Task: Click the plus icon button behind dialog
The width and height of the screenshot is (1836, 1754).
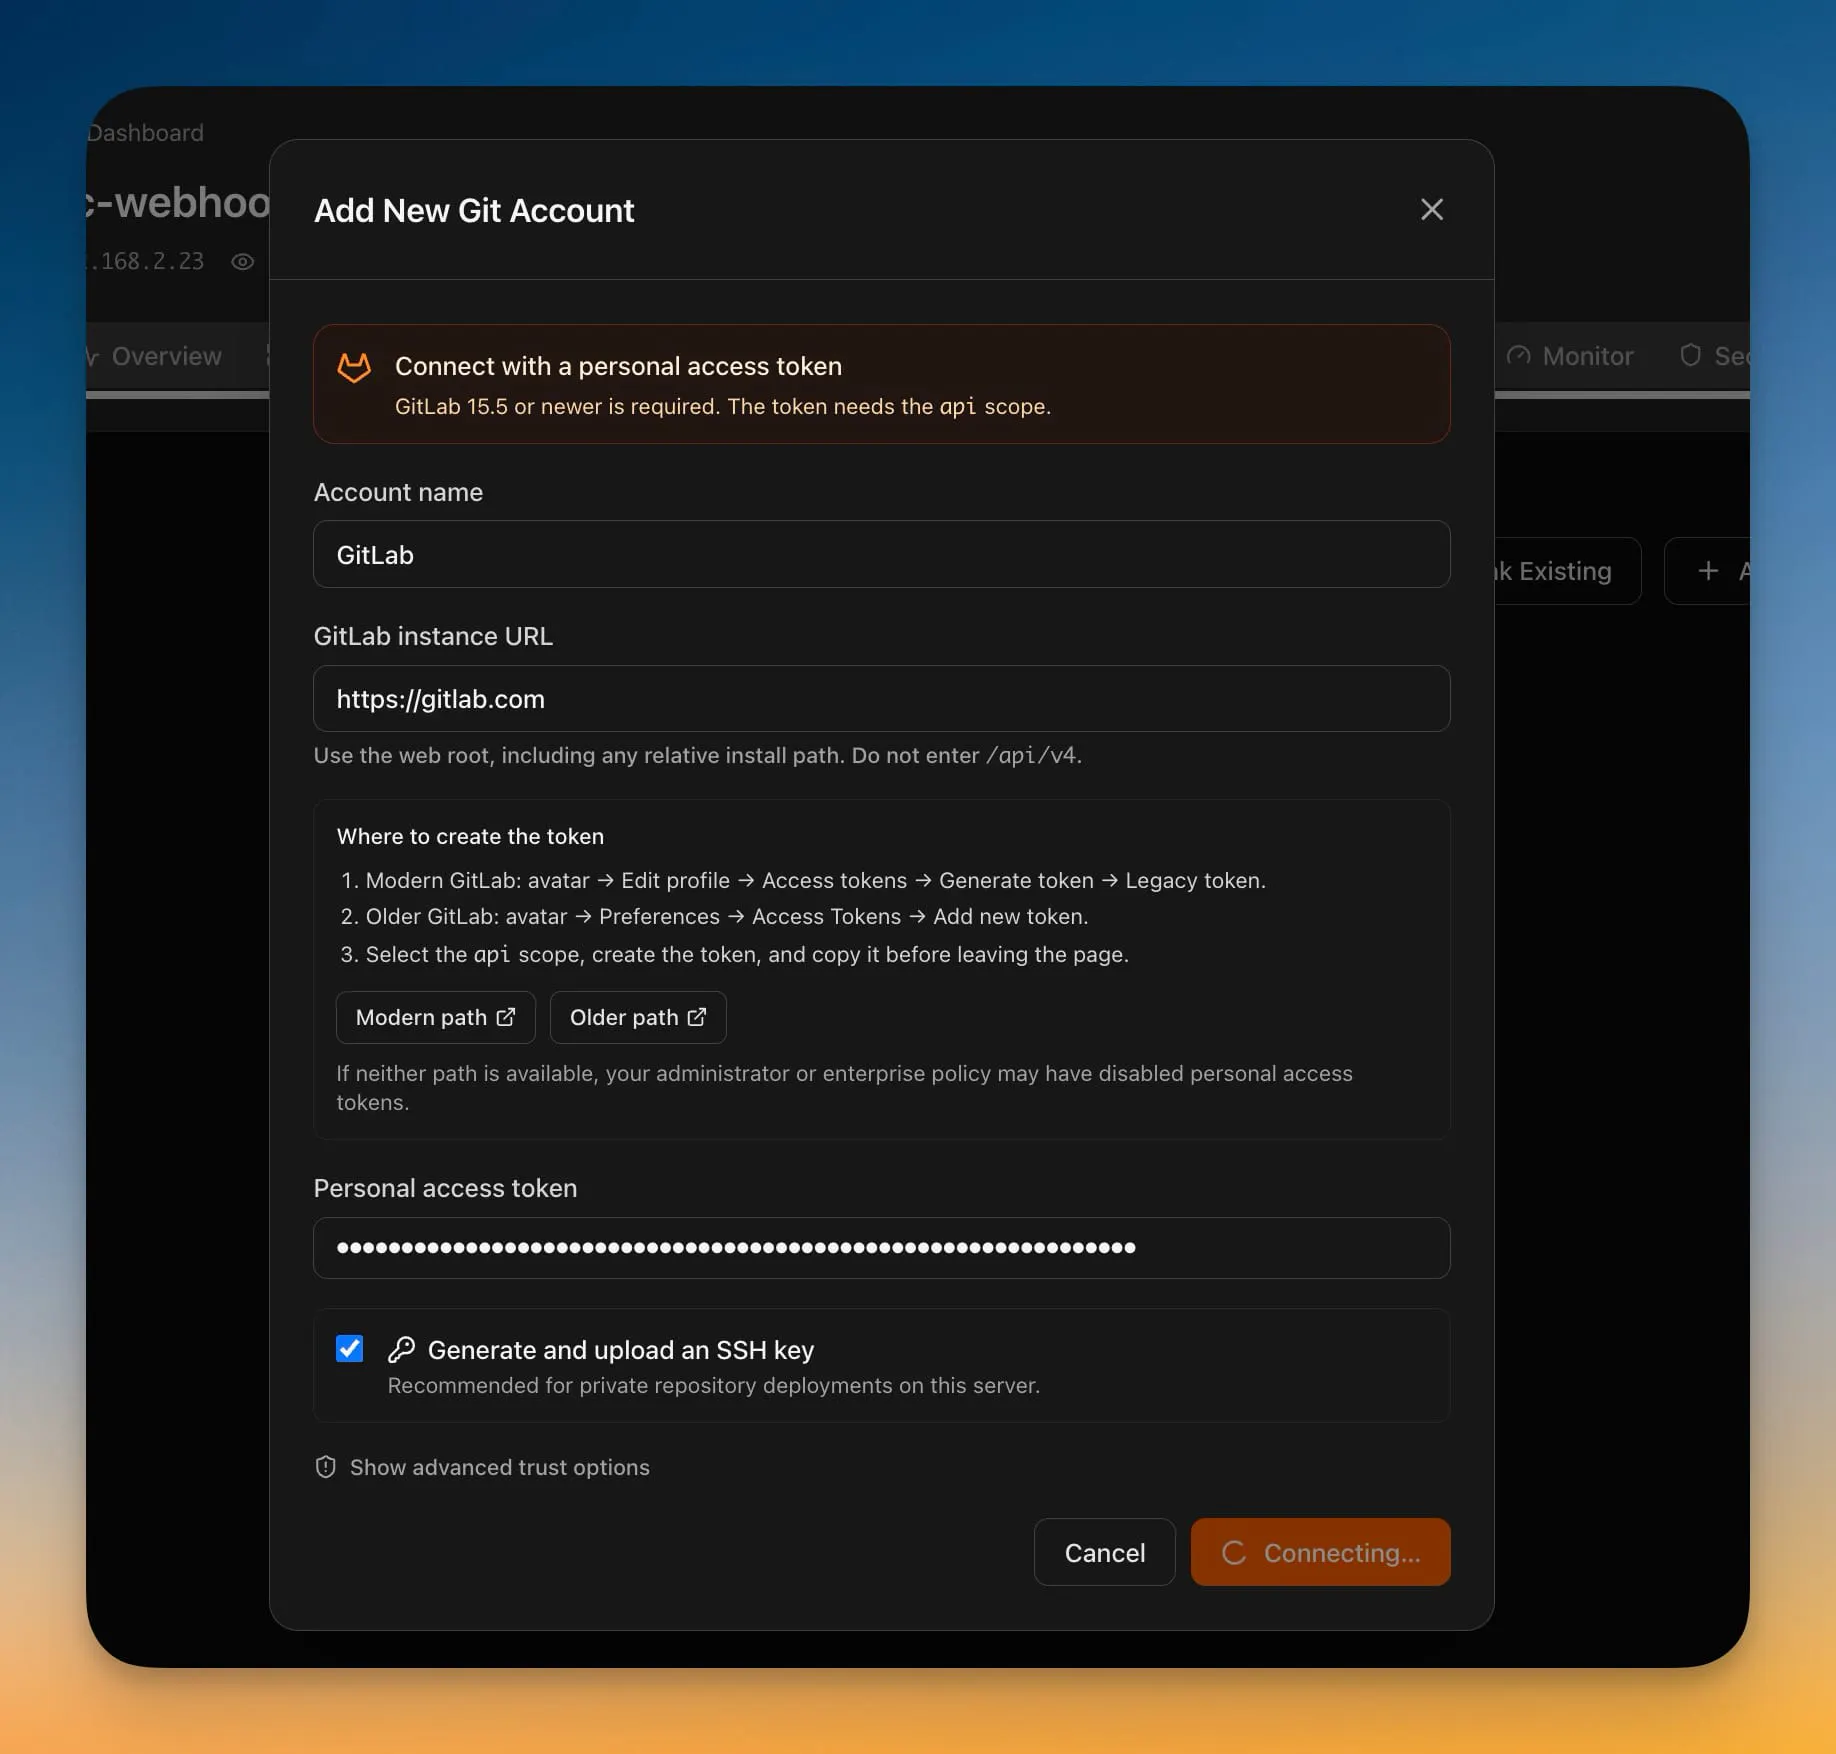Action: [1708, 571]
